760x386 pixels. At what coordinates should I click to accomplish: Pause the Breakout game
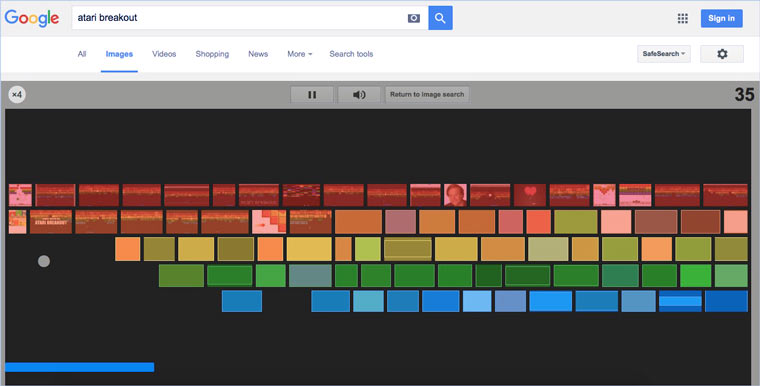pos(312,95)
